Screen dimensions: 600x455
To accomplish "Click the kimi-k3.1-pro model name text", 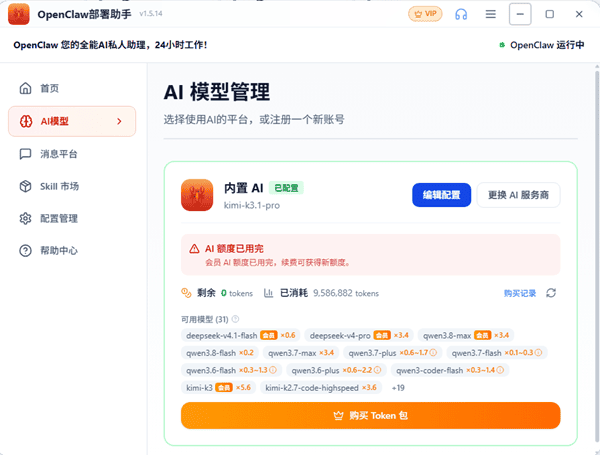I will pos(252,205).
